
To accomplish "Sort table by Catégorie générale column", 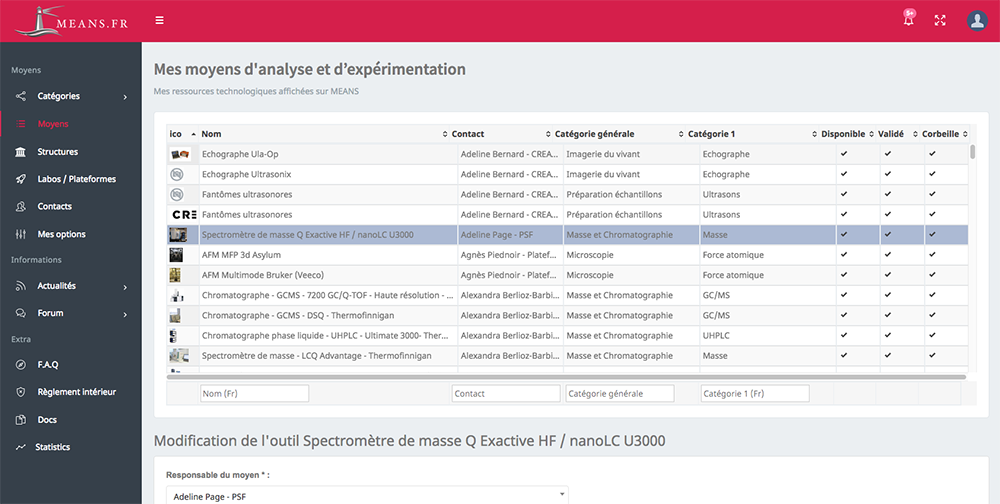I will tap(619, 134).
